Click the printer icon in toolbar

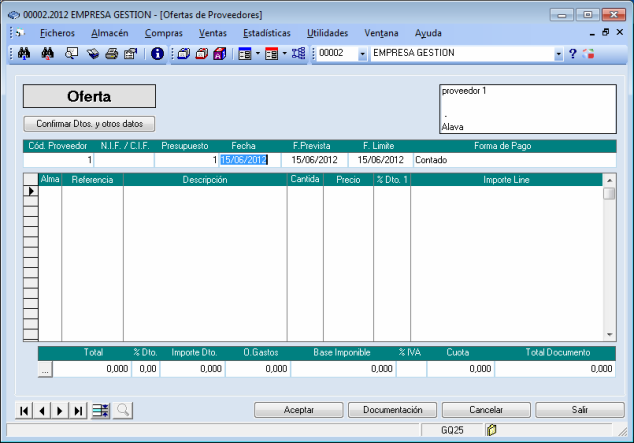[x=112, y=53]
